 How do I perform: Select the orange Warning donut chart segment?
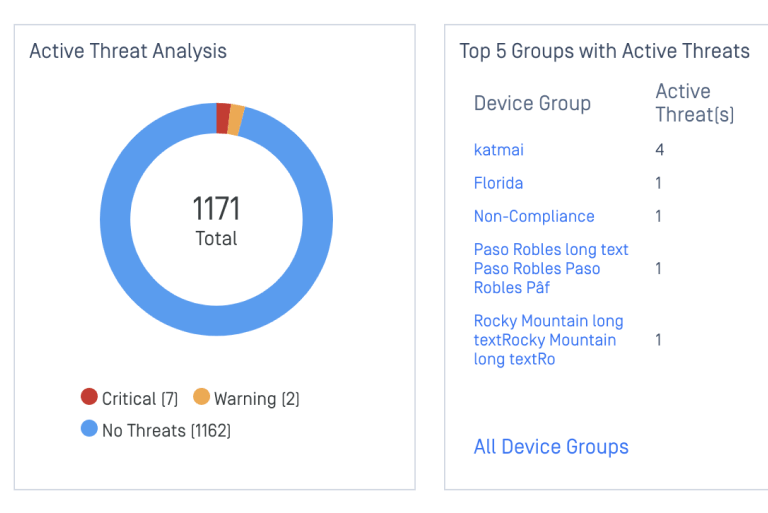point(236,120)
